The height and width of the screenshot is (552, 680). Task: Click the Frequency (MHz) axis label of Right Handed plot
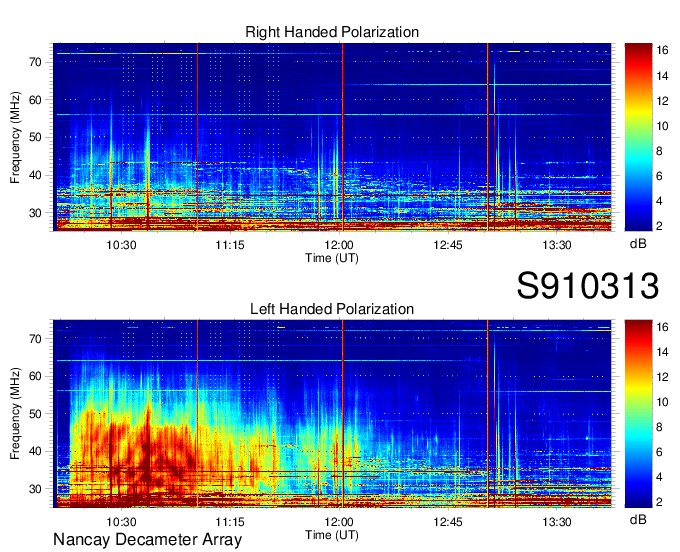pyautogui.click(x=15, y=137)
